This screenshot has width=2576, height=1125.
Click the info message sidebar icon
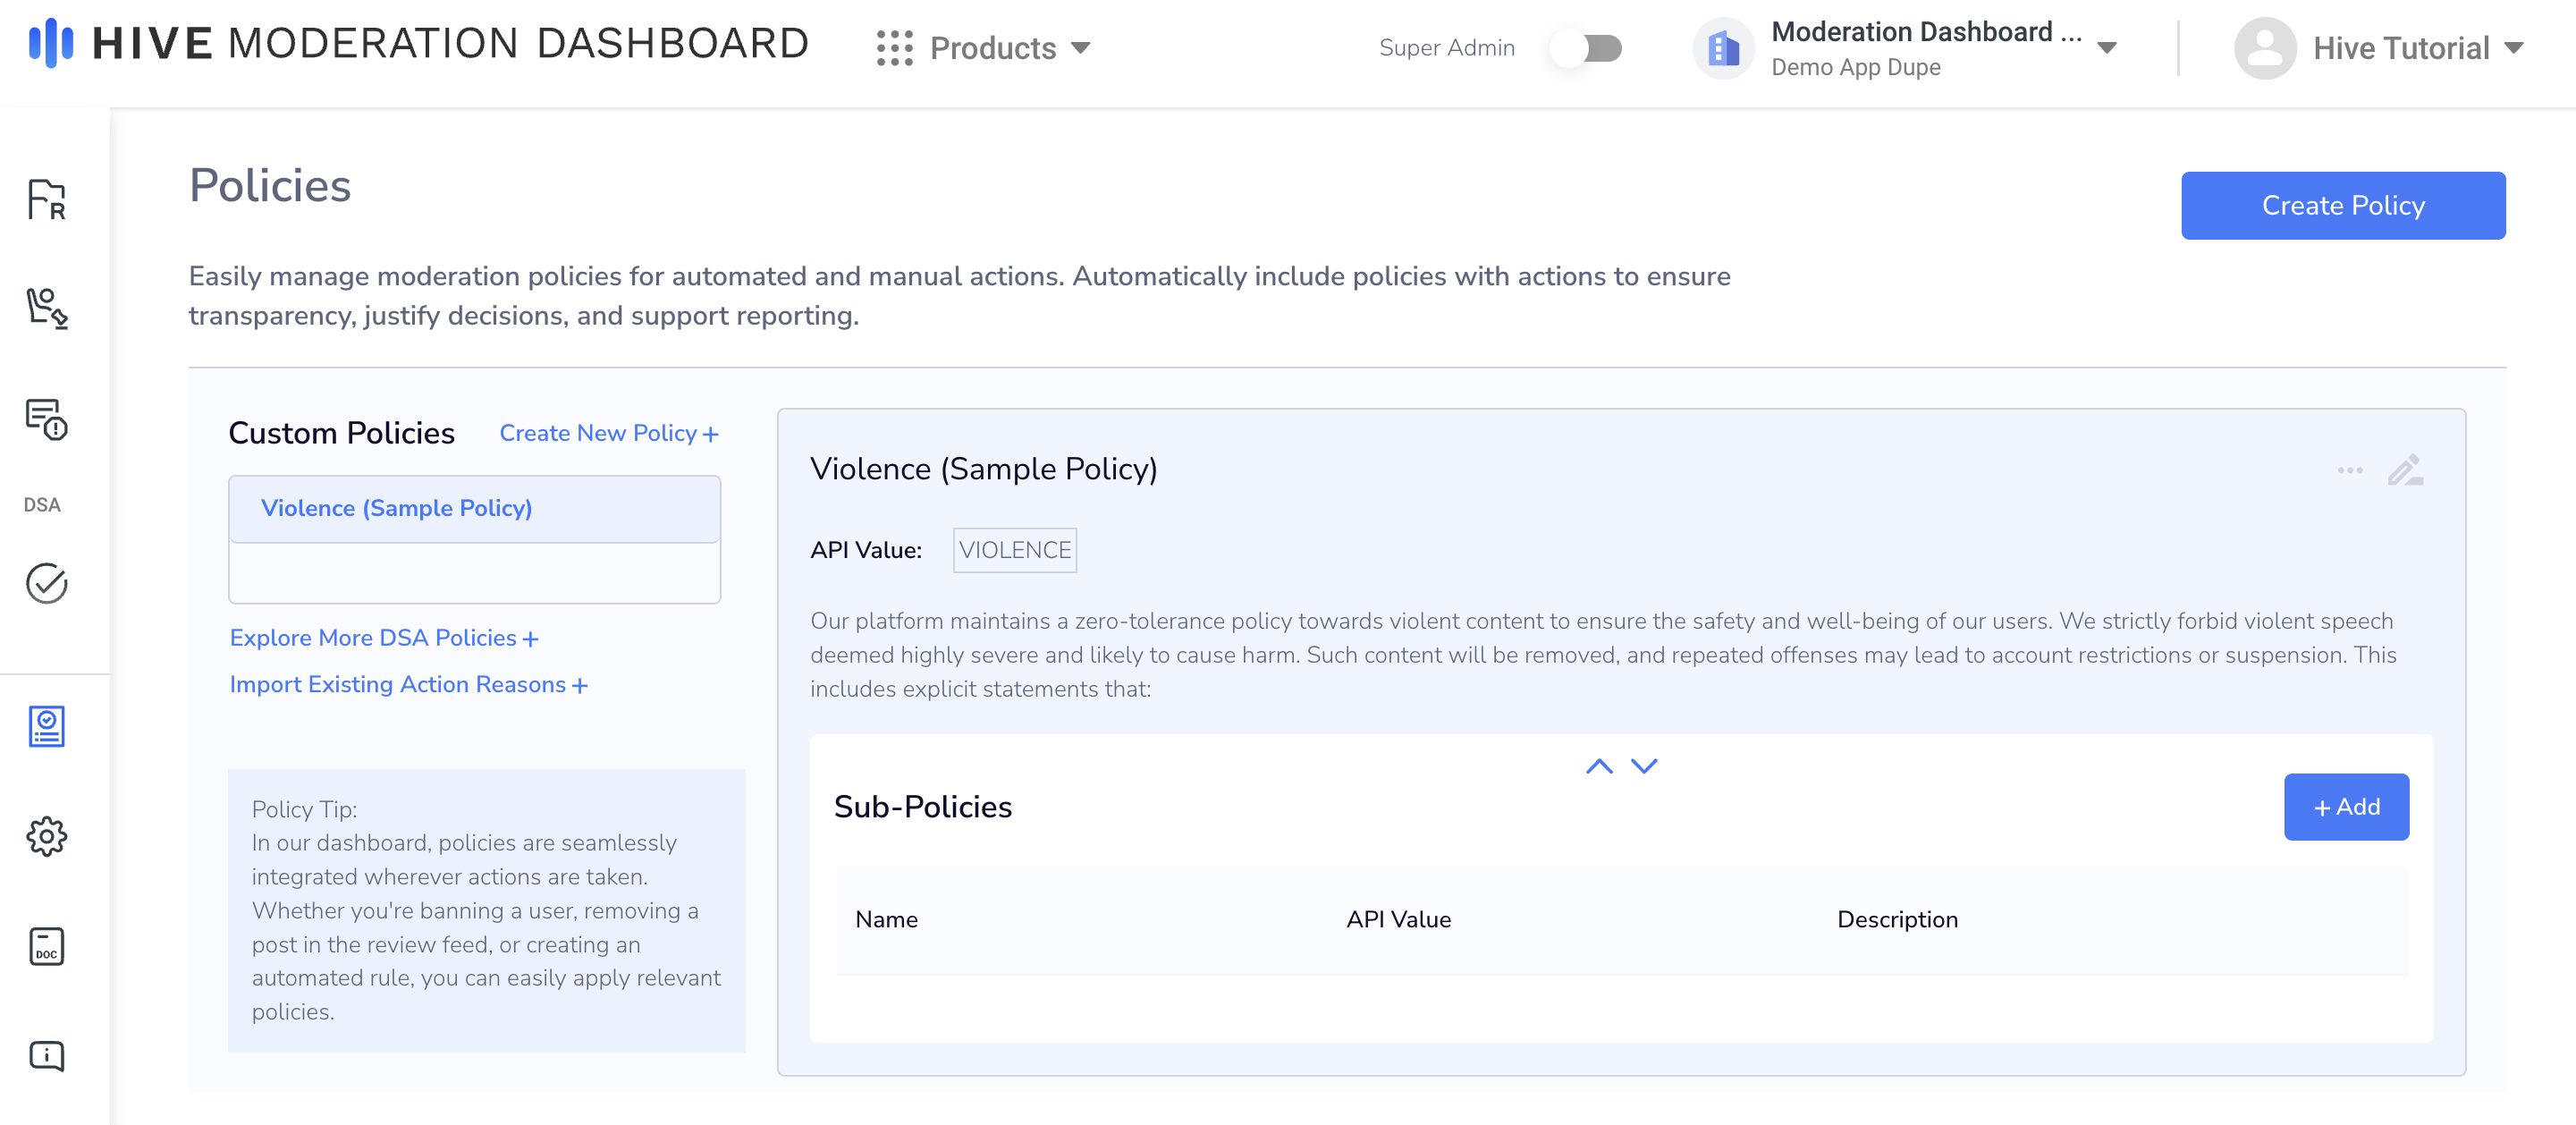click(x=46, y=1056)
